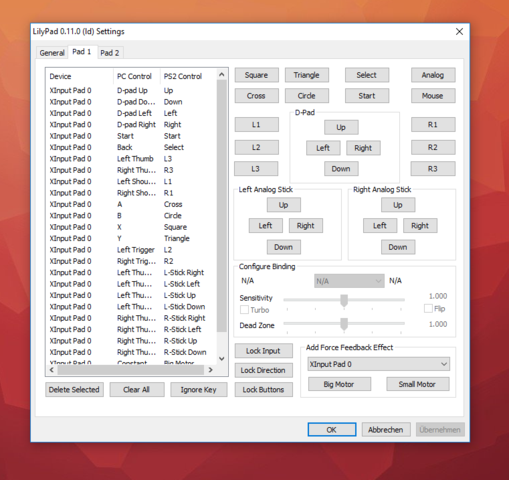The height and width of the screenshot is (480, 509).
Task: Click the Circle binding button
Action: click(307, 96)
